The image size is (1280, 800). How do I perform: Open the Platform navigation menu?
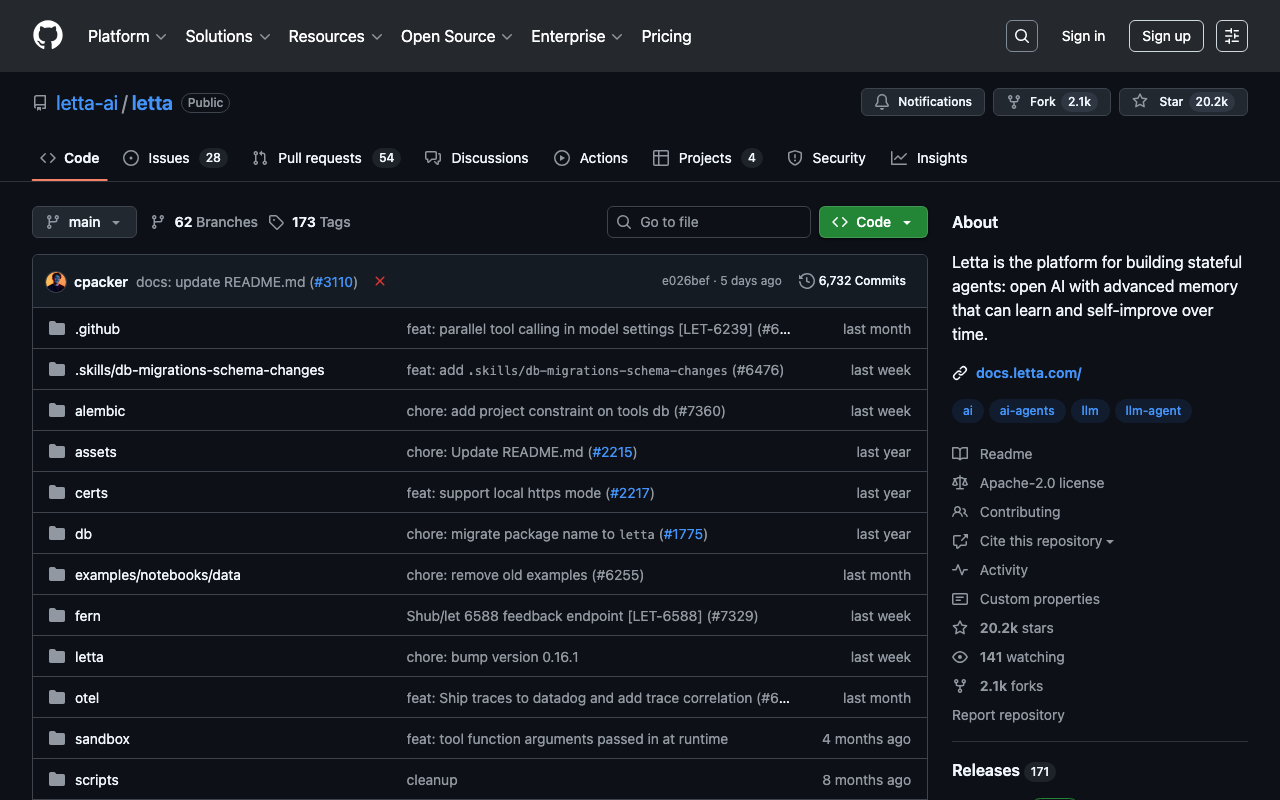[127, 36]
